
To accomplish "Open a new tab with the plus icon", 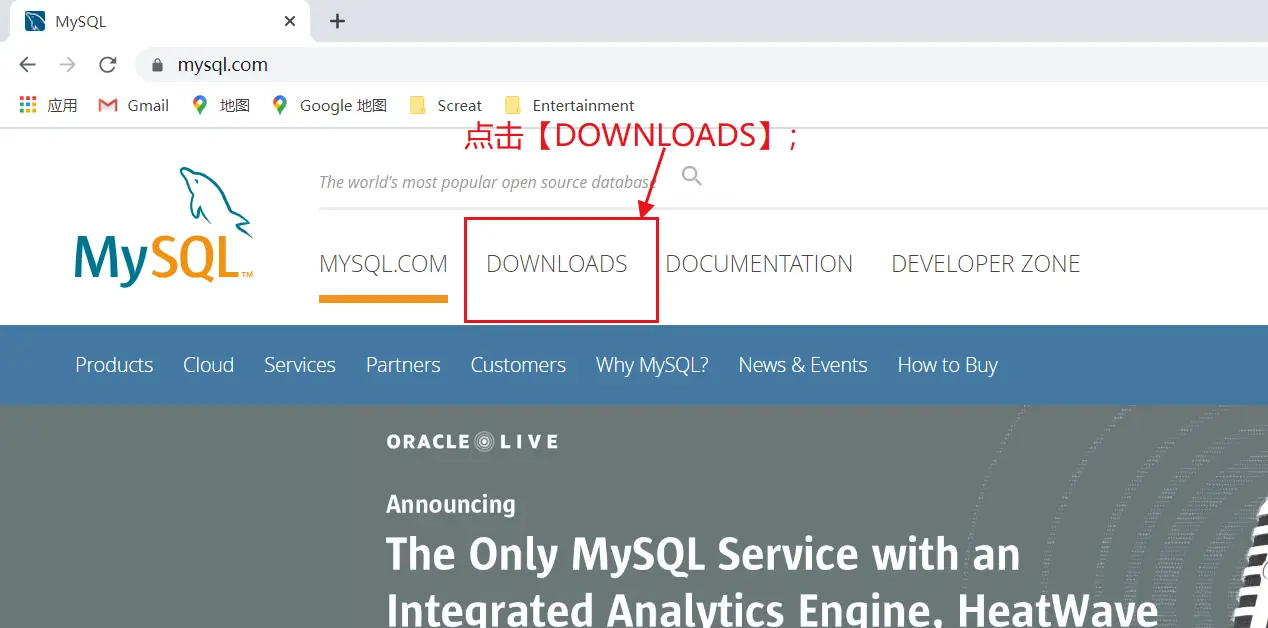I will (x=337, y=21).
